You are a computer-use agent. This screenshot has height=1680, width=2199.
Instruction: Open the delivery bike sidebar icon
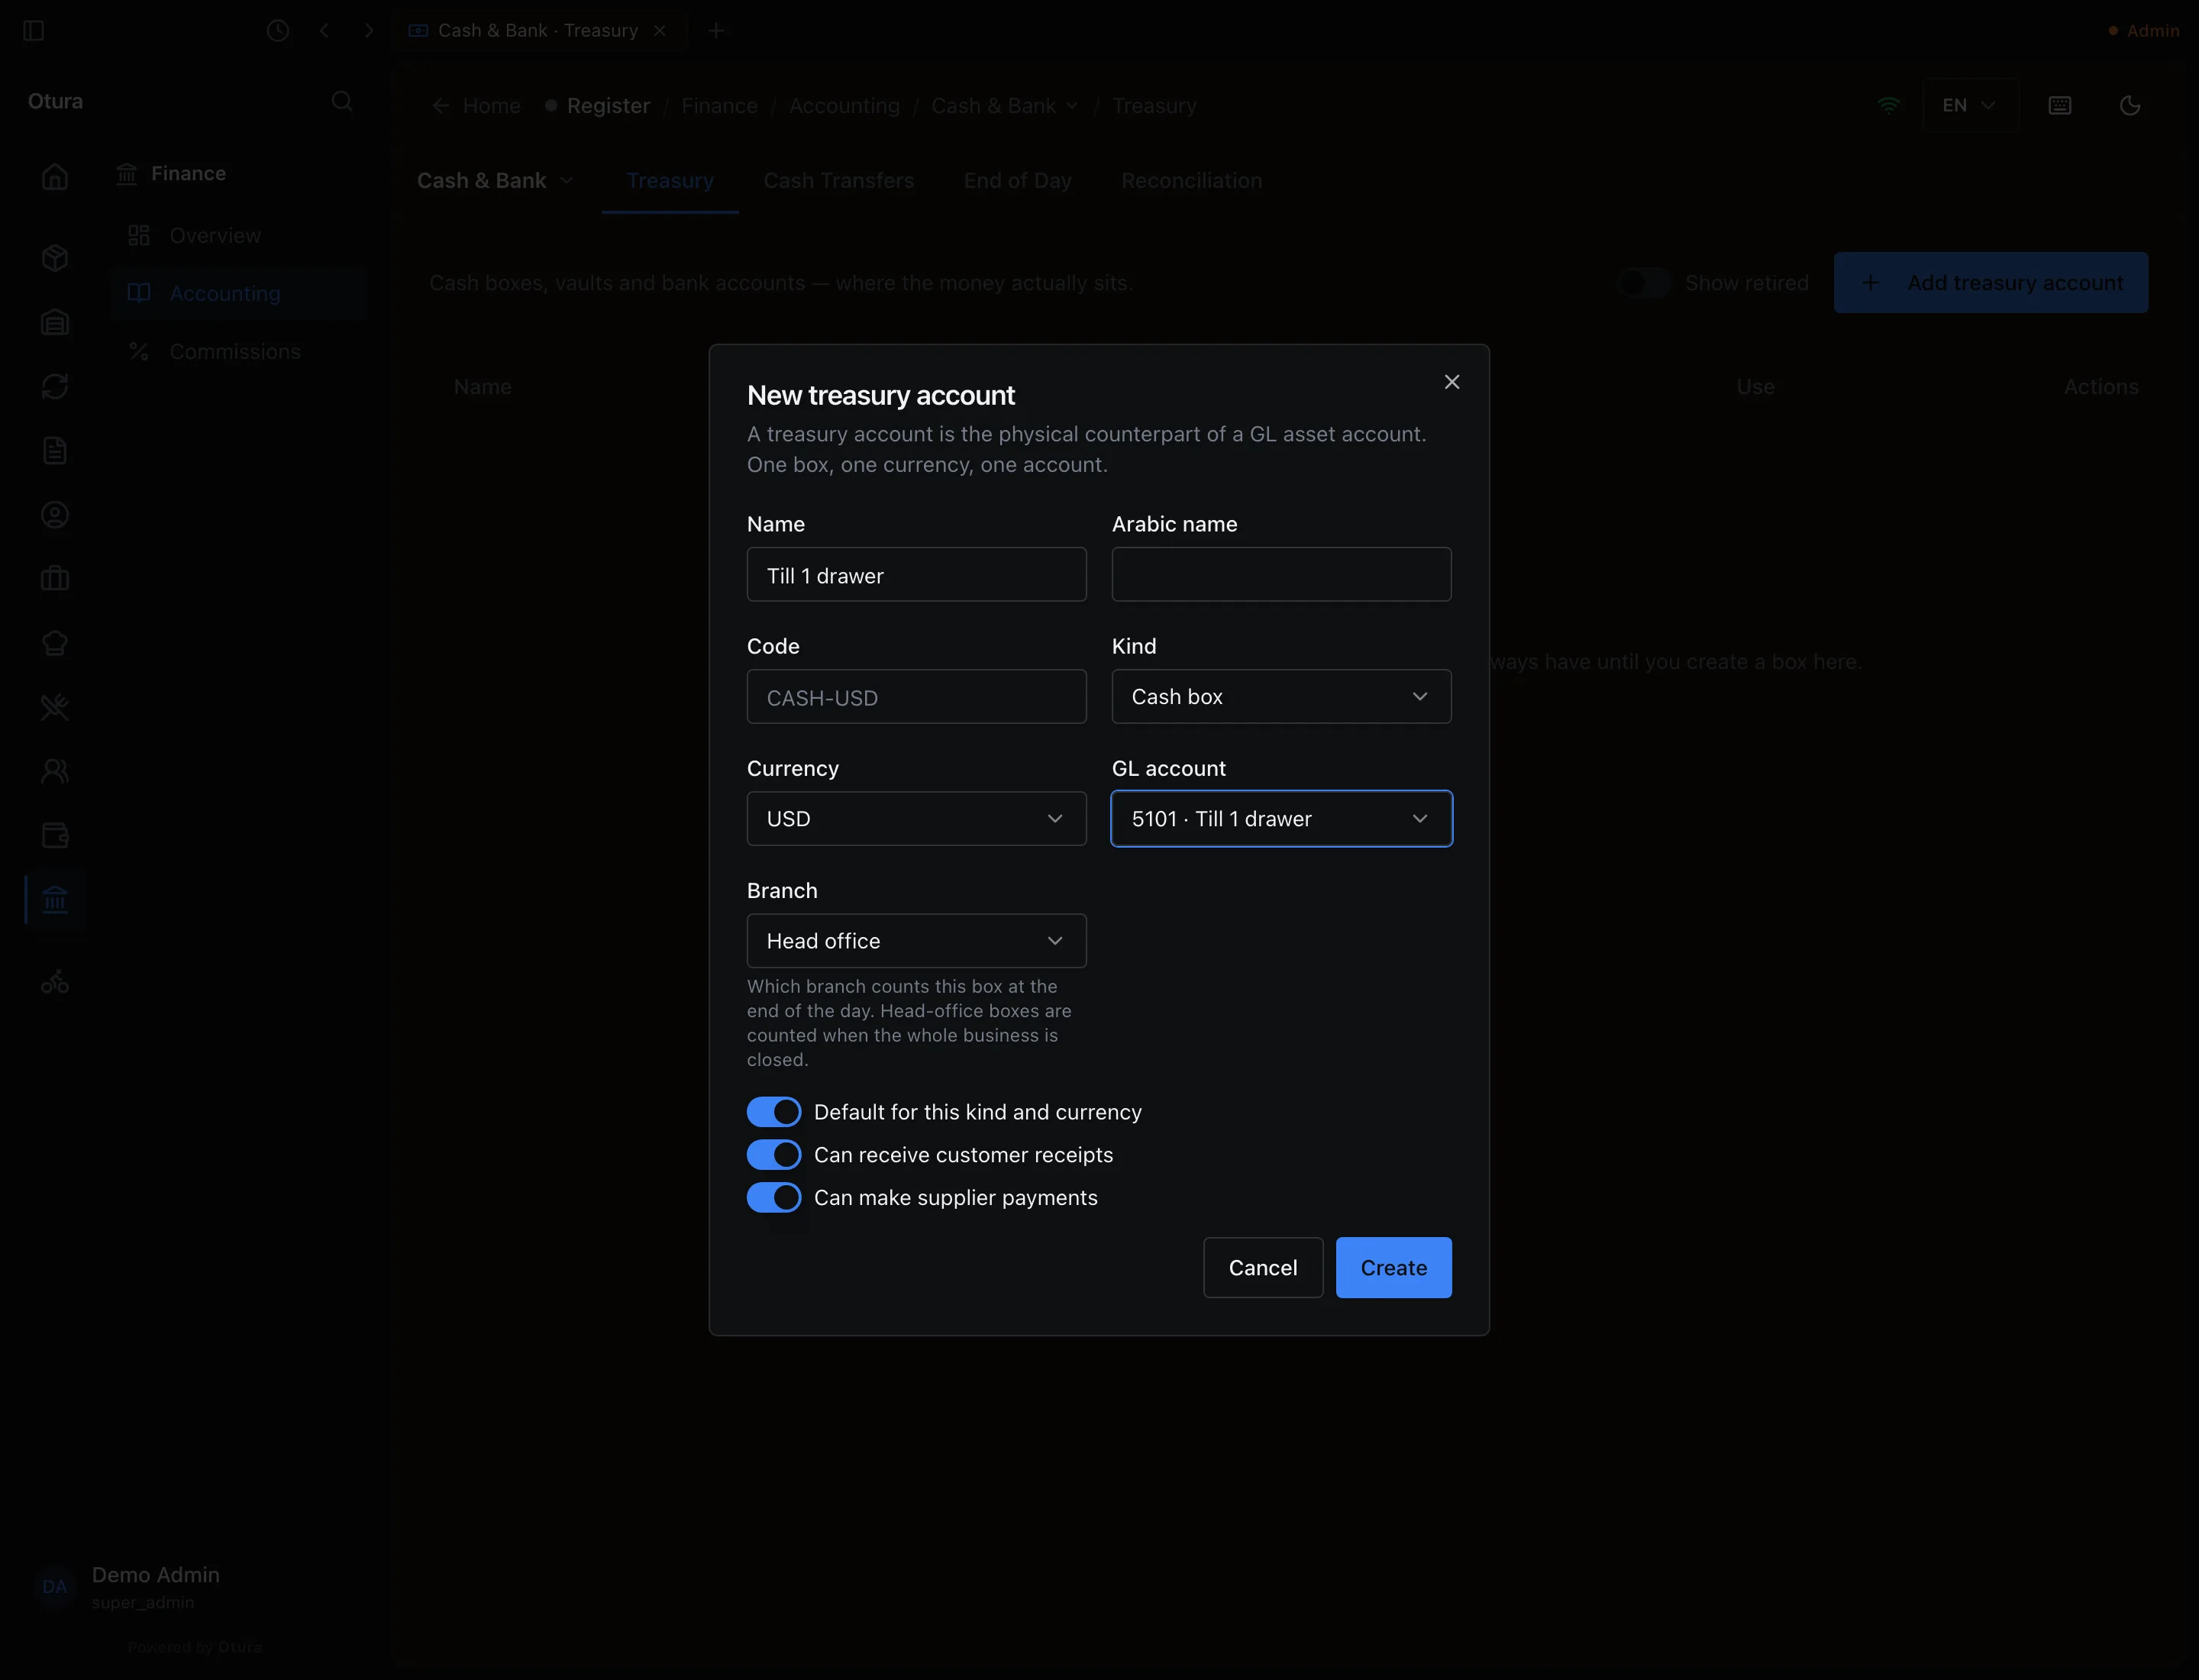[x=55, y=982]
